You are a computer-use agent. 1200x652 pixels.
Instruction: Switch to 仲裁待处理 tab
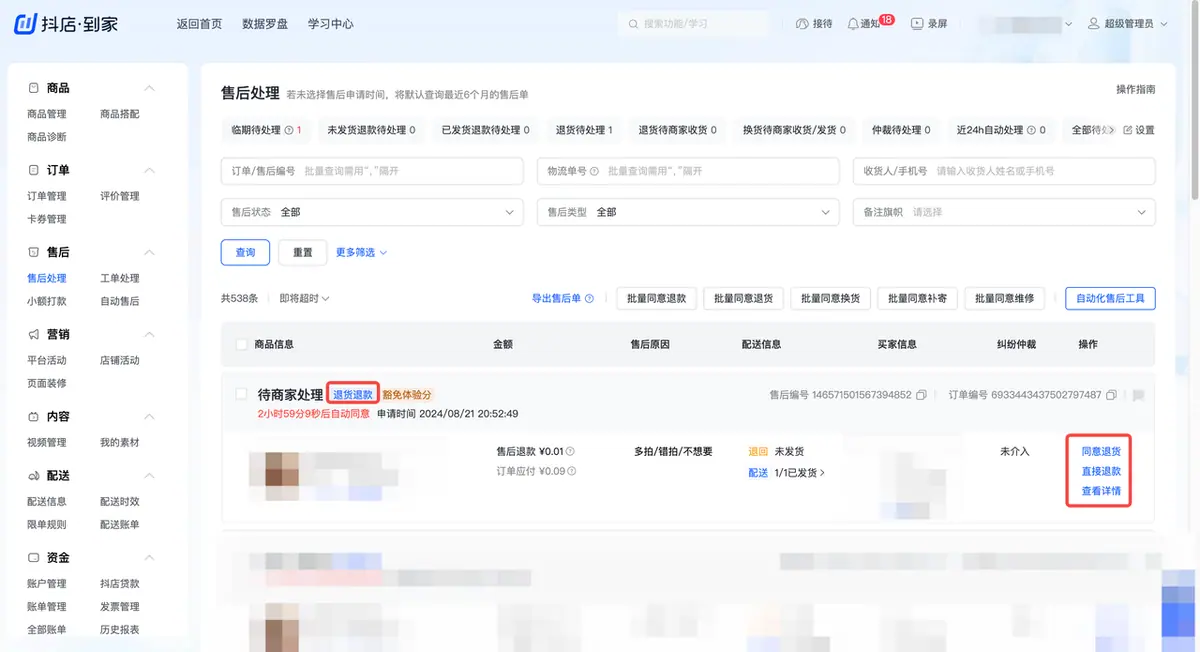(900, 130)
